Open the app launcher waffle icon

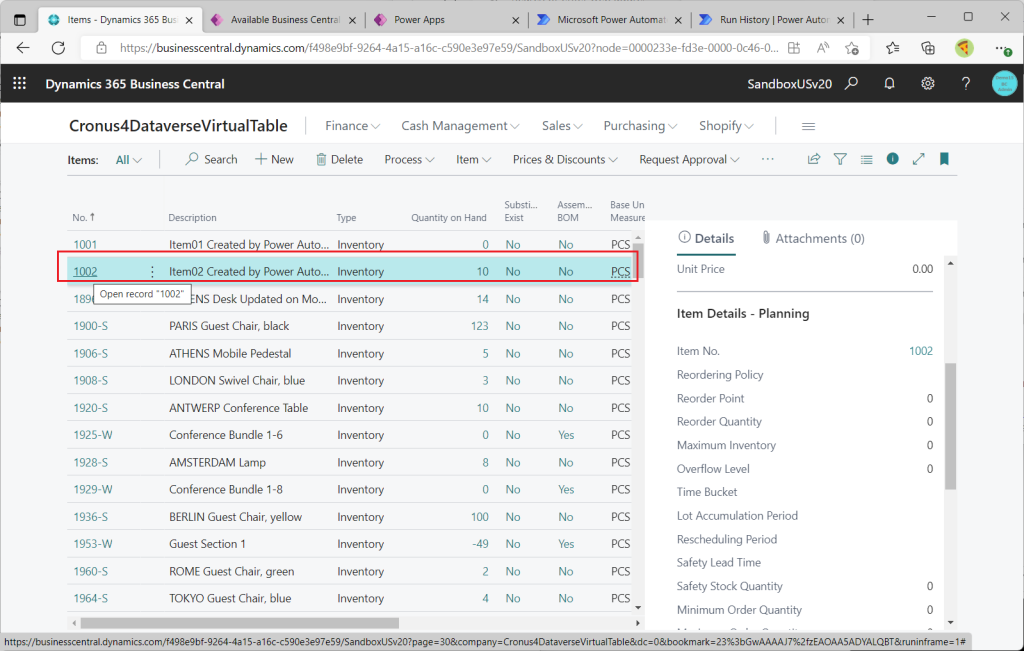20,84
